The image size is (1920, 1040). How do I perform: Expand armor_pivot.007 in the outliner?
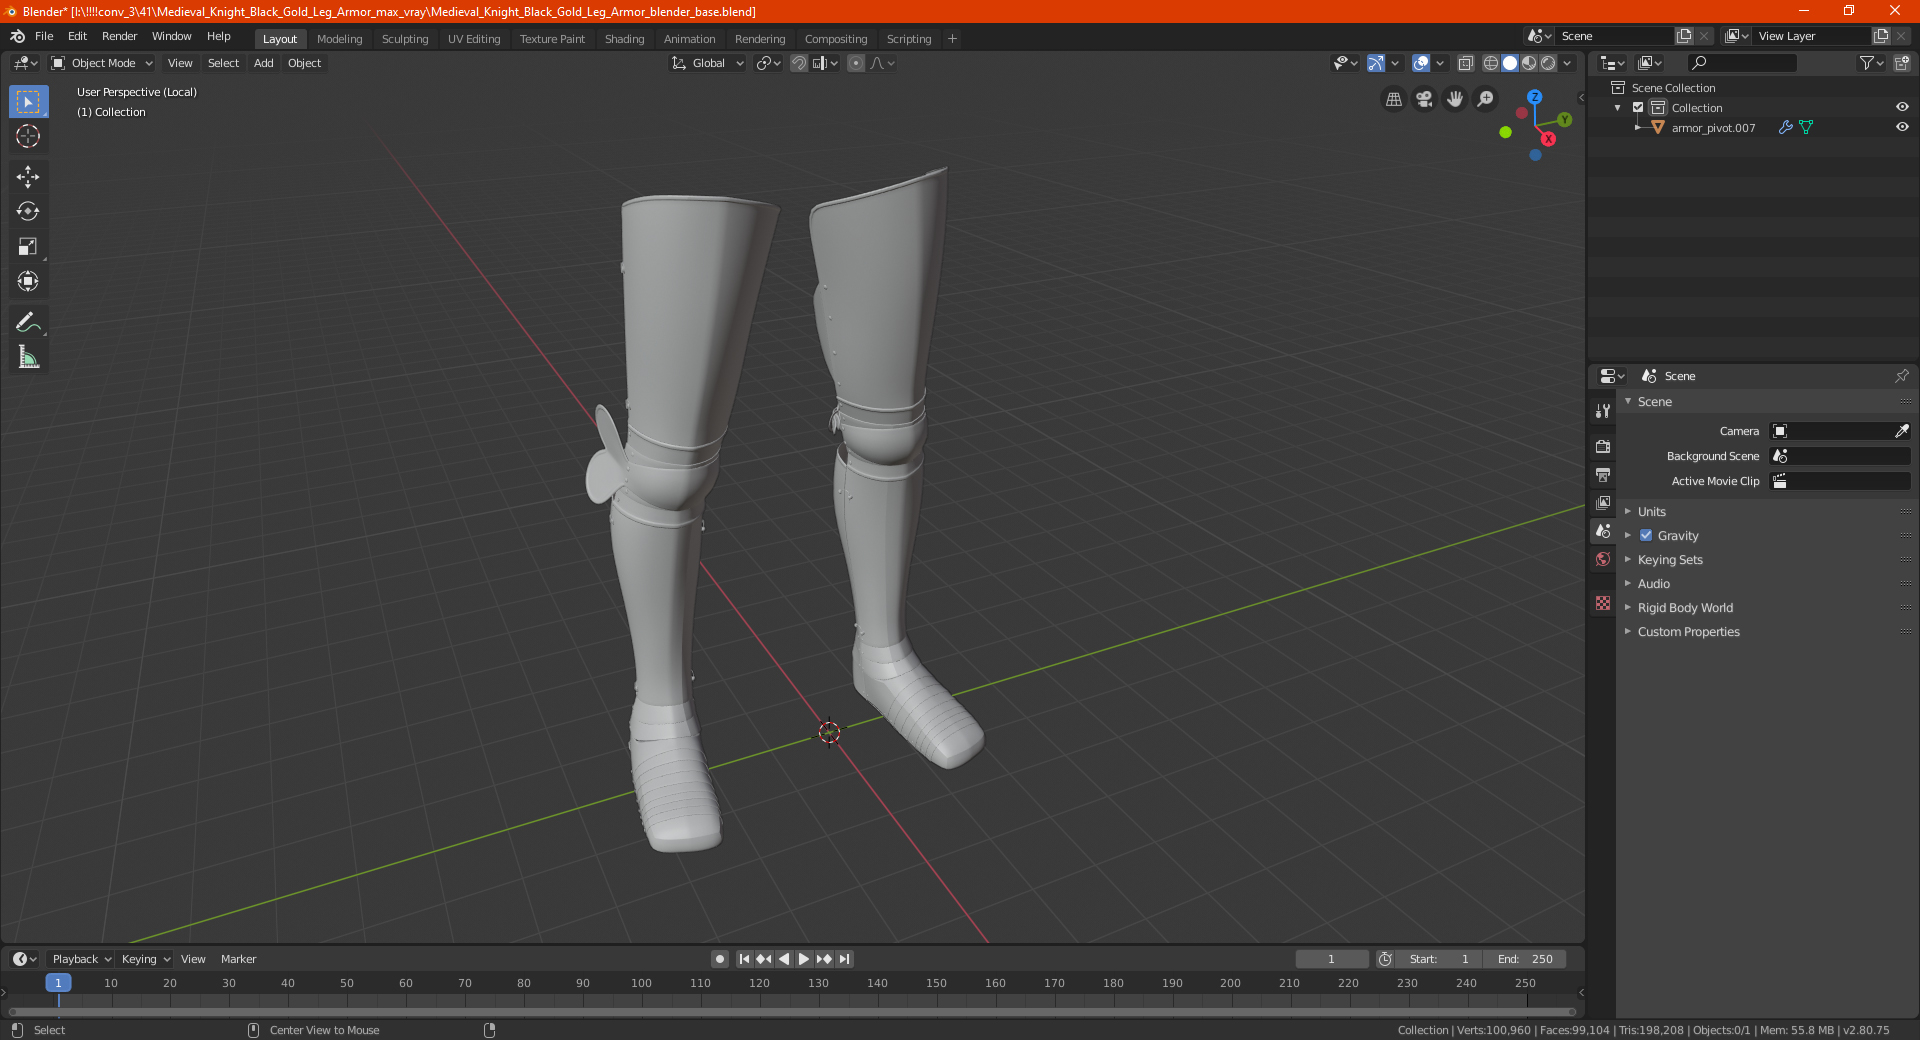[1638, 127]
